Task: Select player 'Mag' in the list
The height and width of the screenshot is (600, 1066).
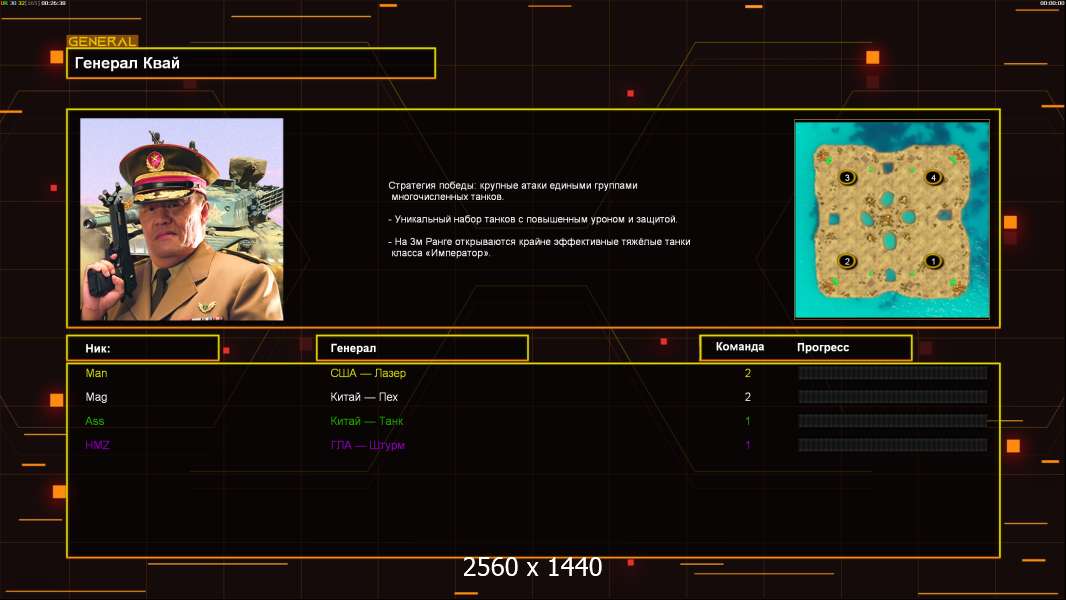Action: 96,397
